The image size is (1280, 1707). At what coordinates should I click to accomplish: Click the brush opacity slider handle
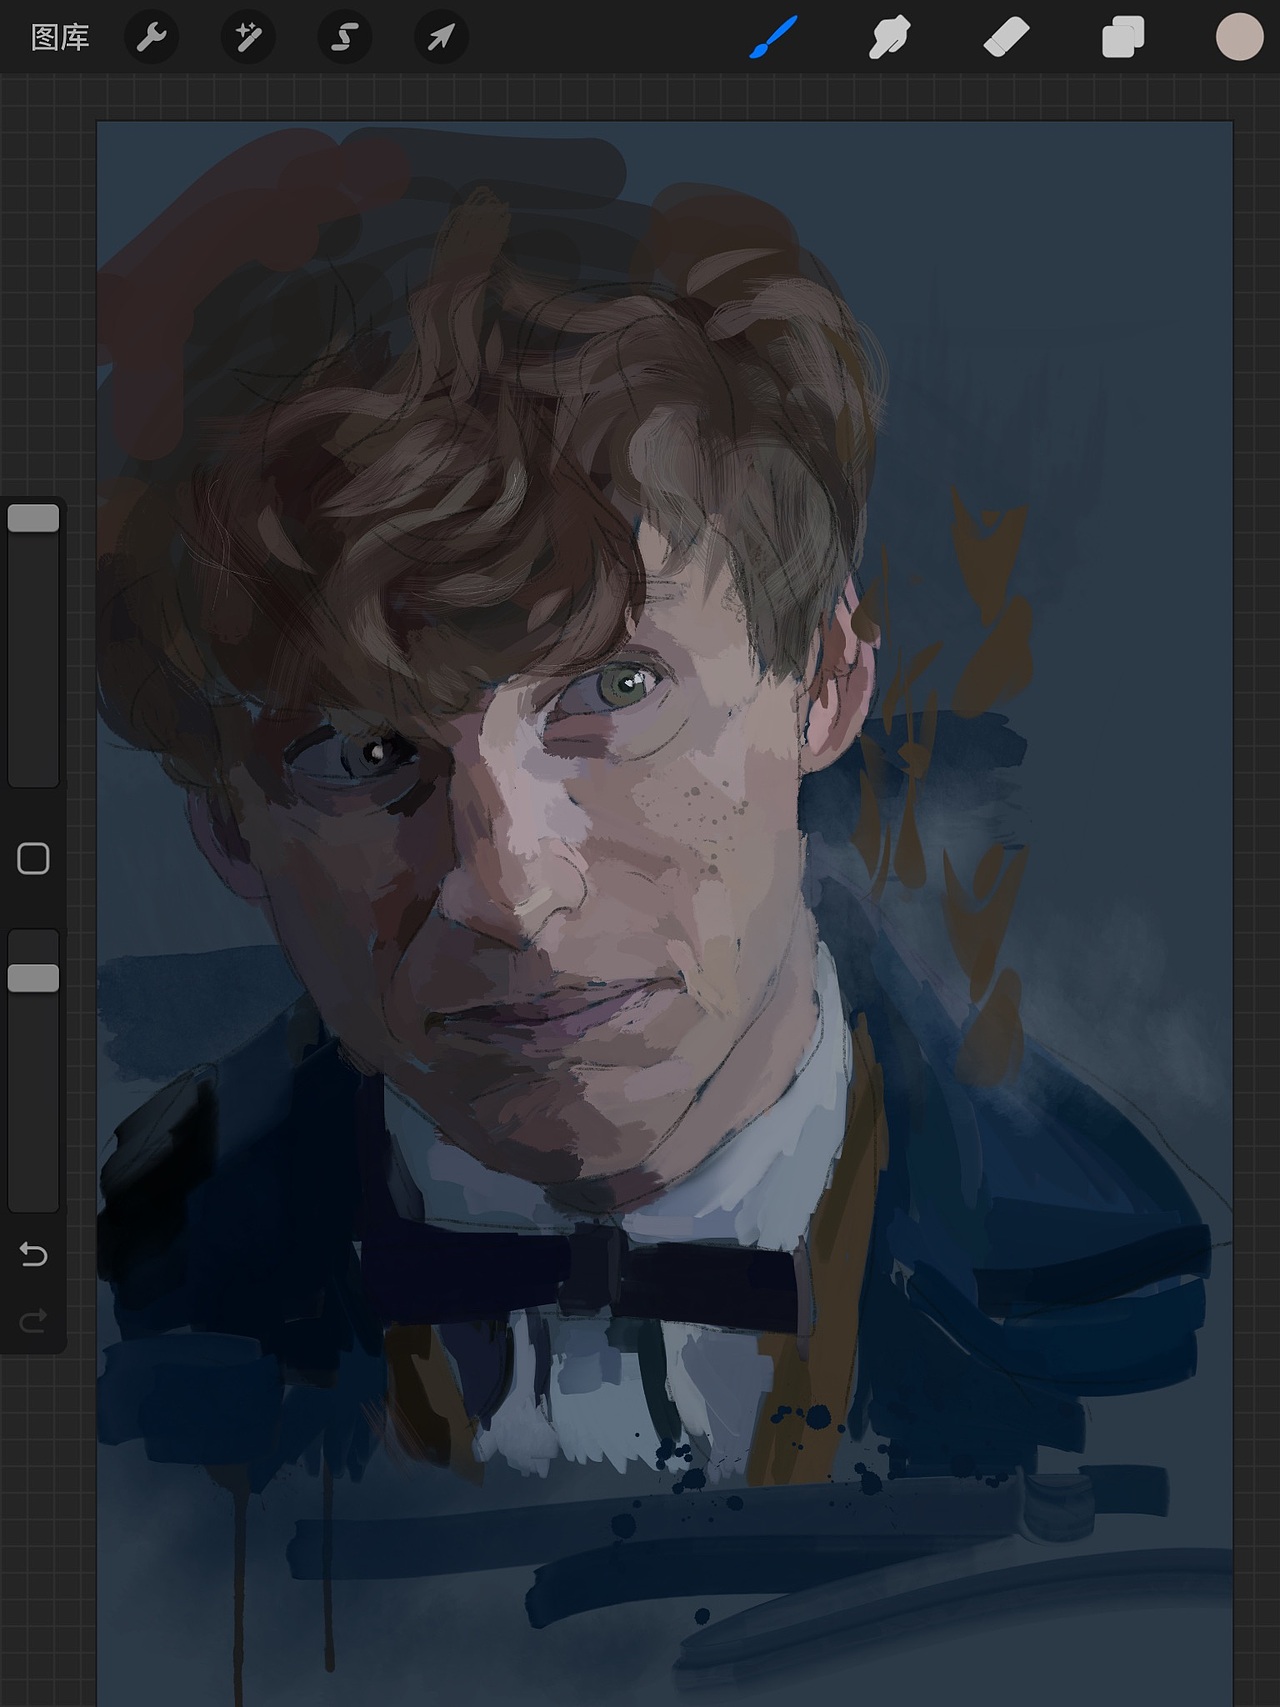coord(34,978)
